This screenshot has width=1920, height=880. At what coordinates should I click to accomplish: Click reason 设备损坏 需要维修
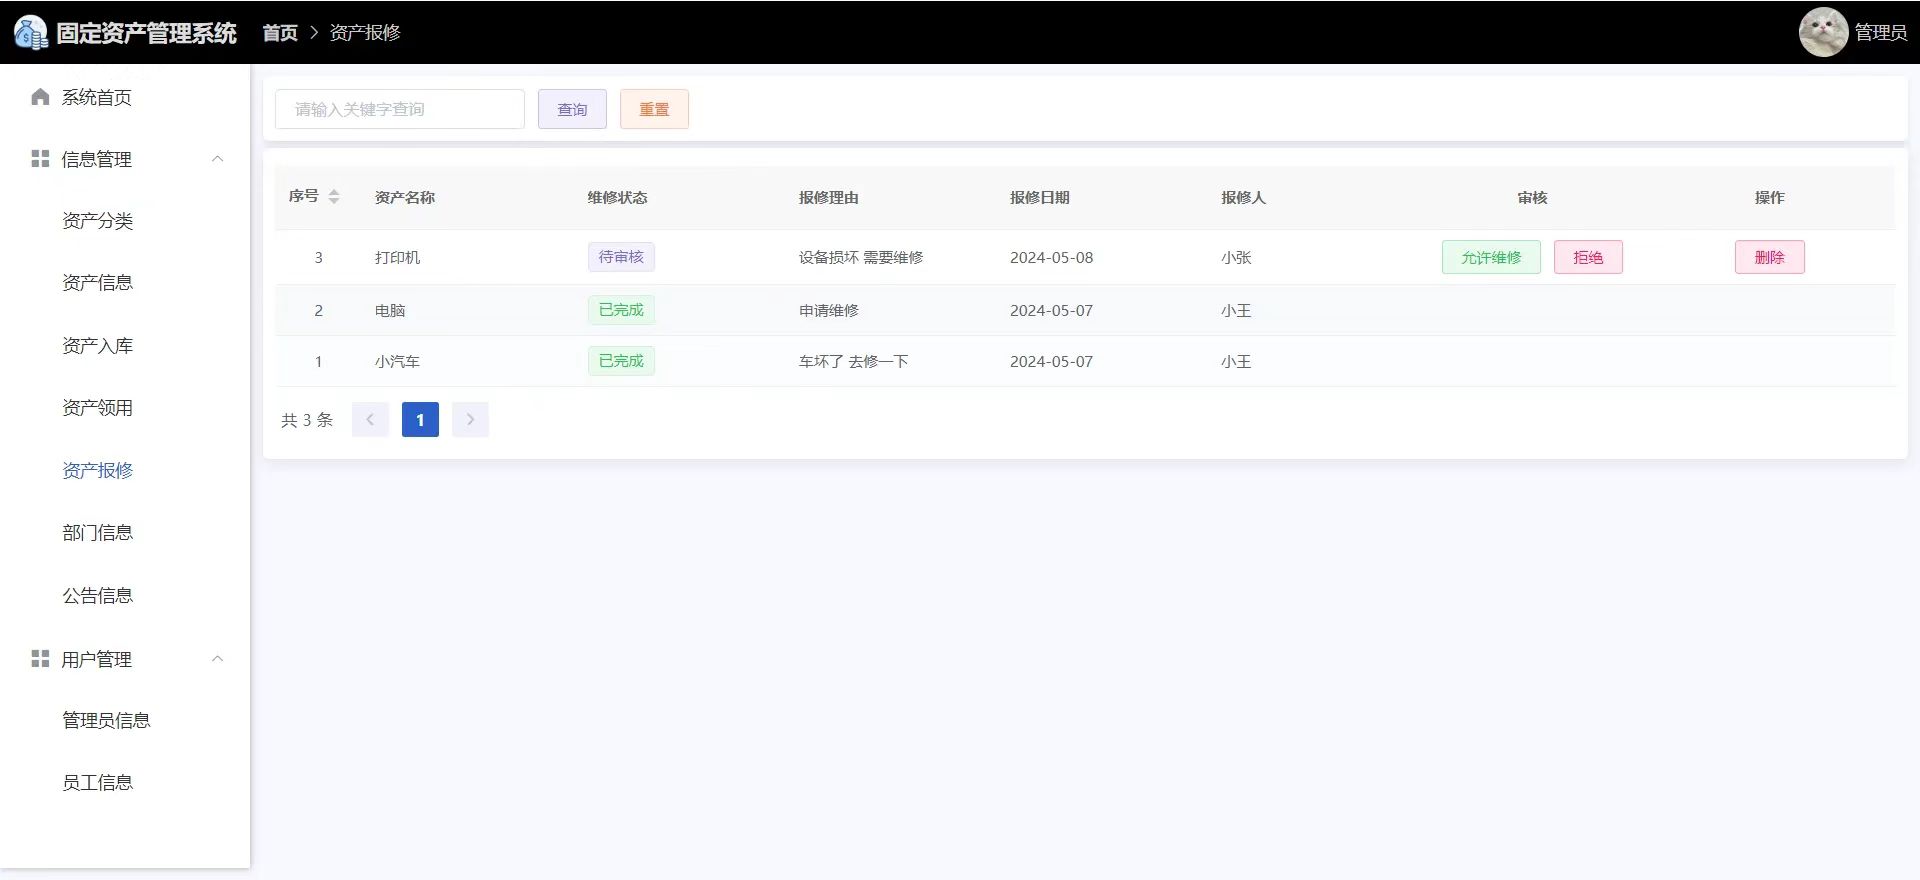point(861,257)
